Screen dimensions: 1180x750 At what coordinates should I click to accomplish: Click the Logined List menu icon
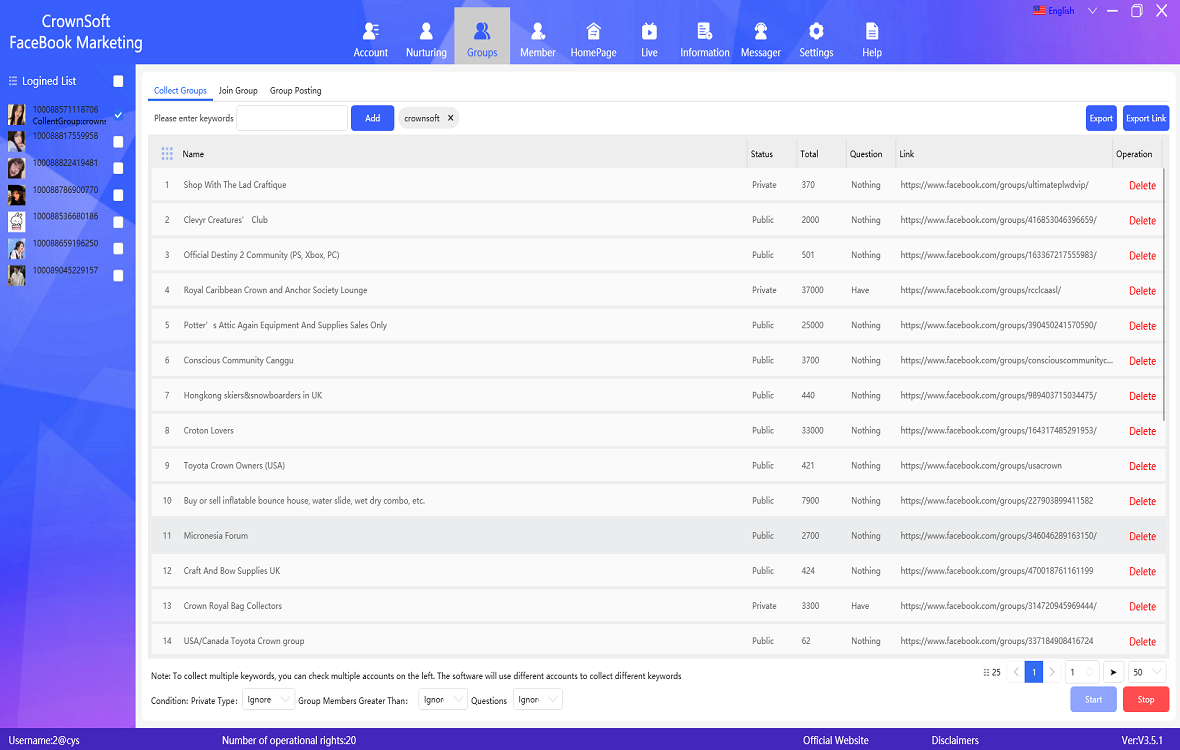(12, 80)
